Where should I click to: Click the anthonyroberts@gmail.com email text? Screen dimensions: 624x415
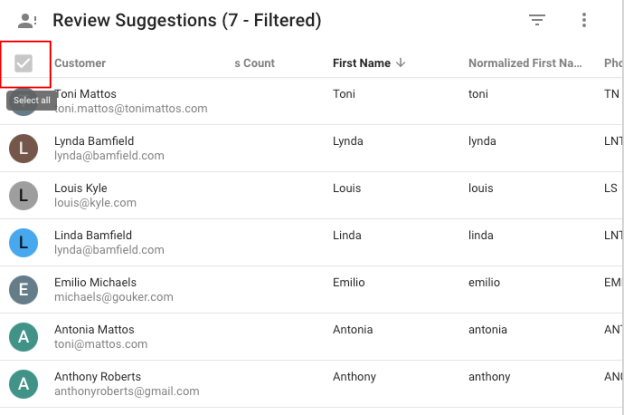click(x=127, y=391)
